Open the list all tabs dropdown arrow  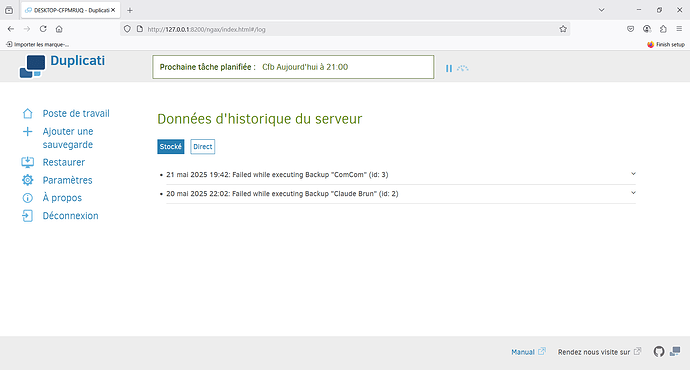601,10
